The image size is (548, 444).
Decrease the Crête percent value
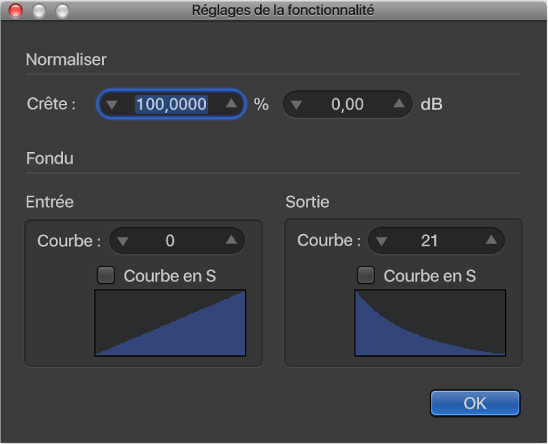(x=112, y=105)
